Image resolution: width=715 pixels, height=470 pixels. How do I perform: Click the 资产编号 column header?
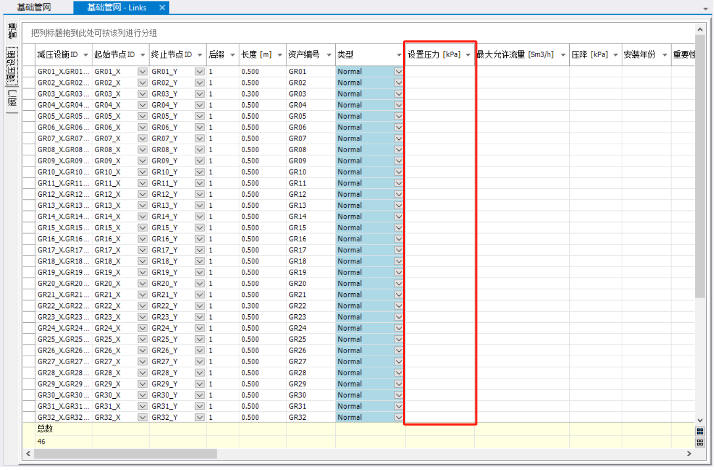point(304,54)
